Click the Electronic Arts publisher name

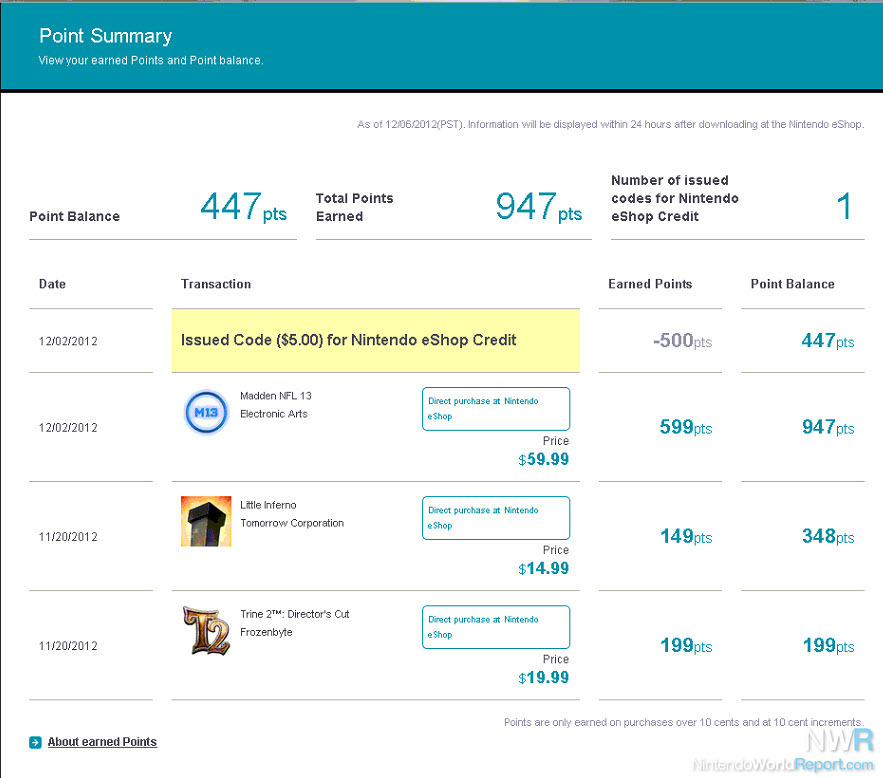tap(274, 414)
